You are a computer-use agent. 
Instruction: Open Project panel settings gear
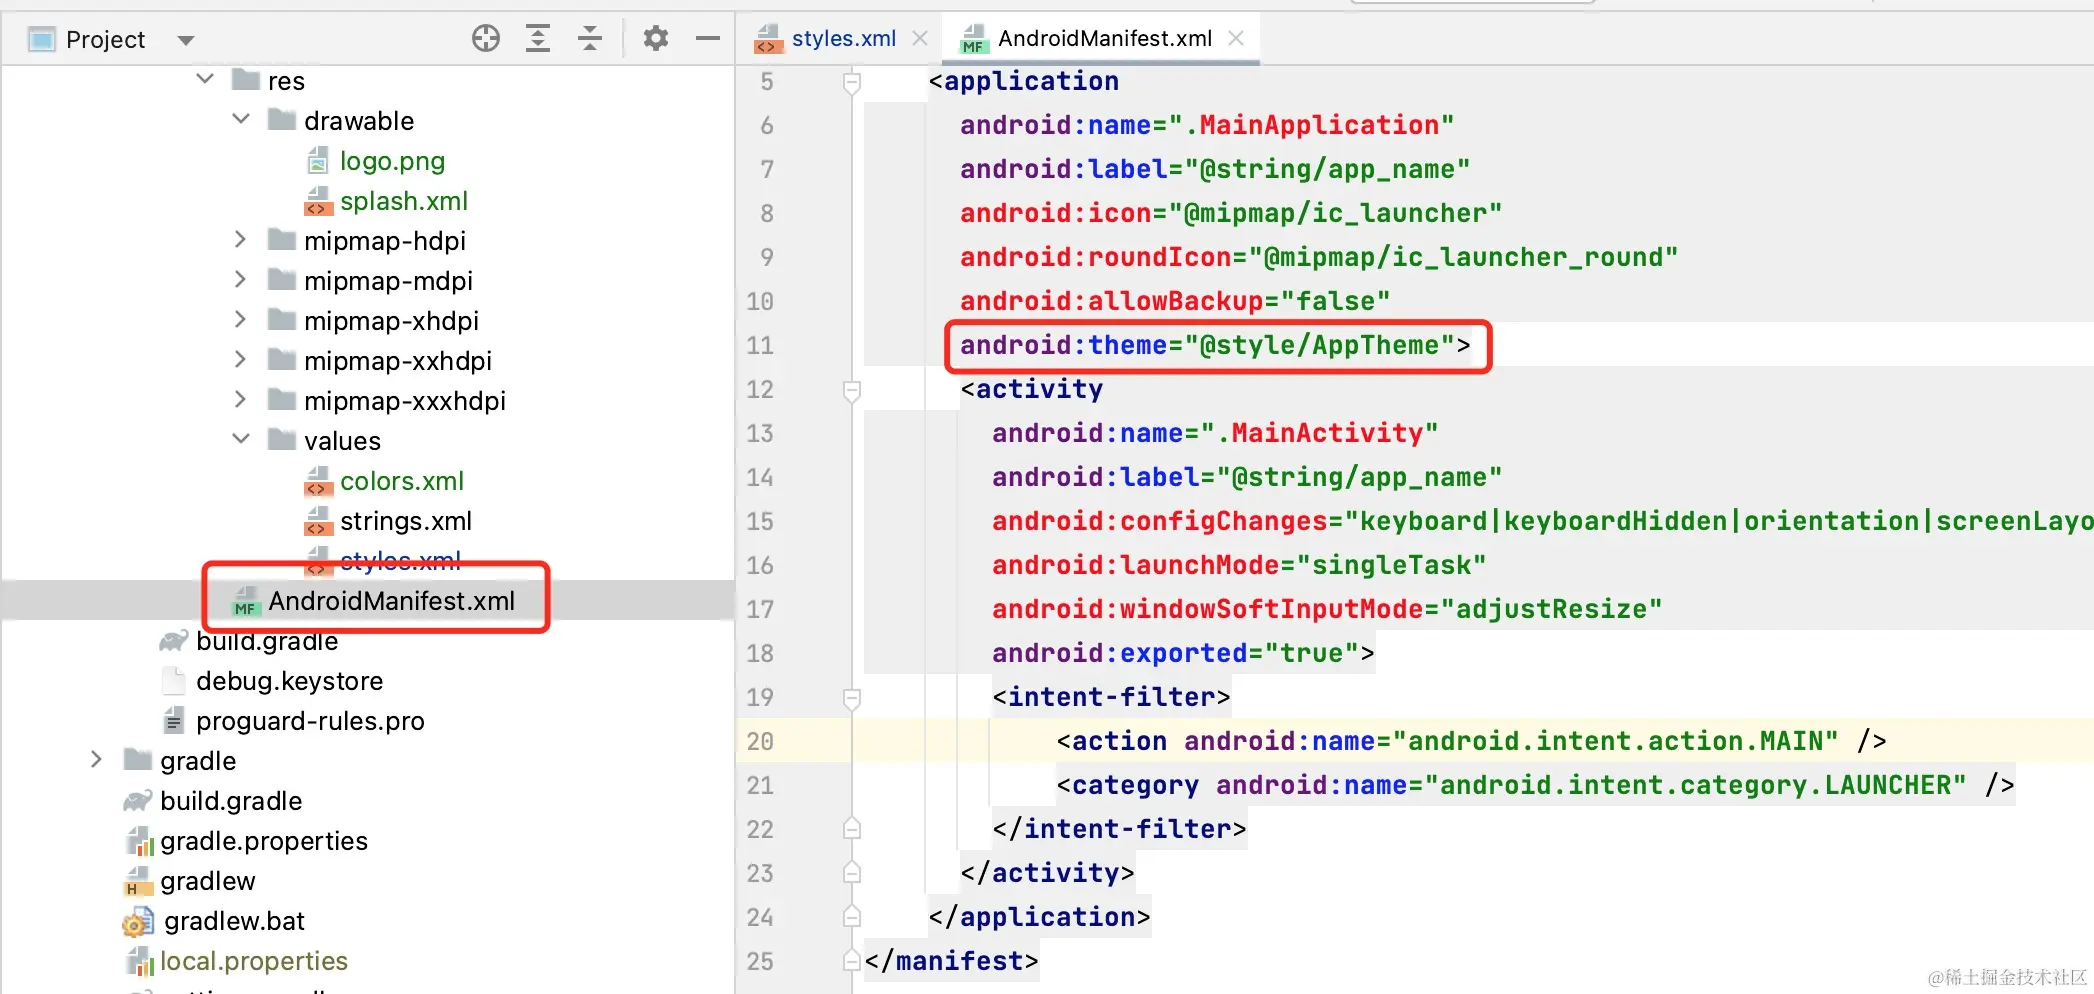656,39
